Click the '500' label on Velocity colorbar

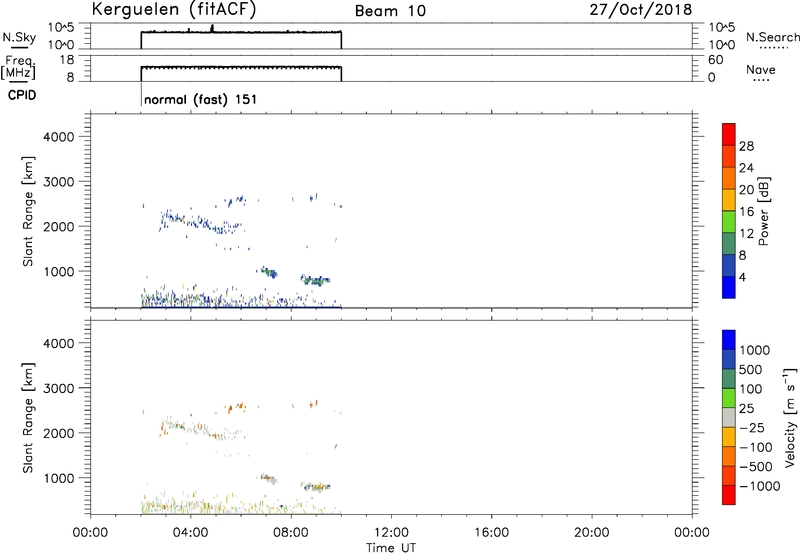pyautogui.click(x=751, y=370)
